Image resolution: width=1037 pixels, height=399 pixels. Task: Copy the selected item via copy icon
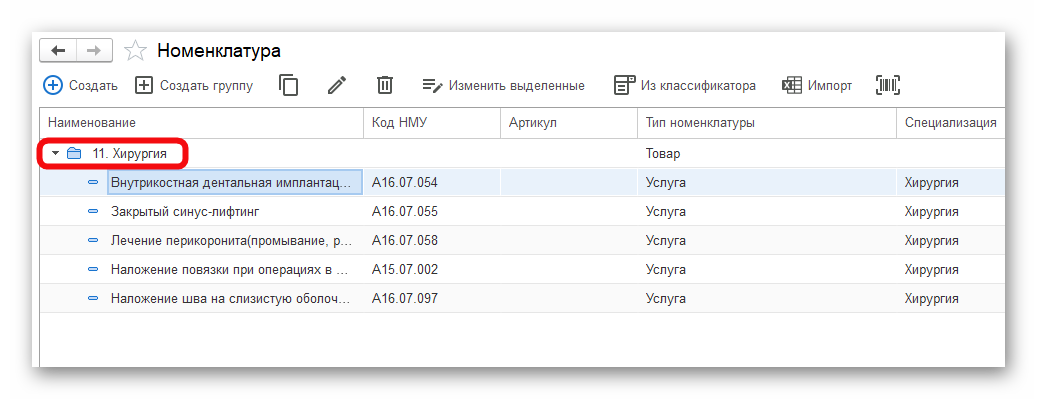(x=288, y=85)
